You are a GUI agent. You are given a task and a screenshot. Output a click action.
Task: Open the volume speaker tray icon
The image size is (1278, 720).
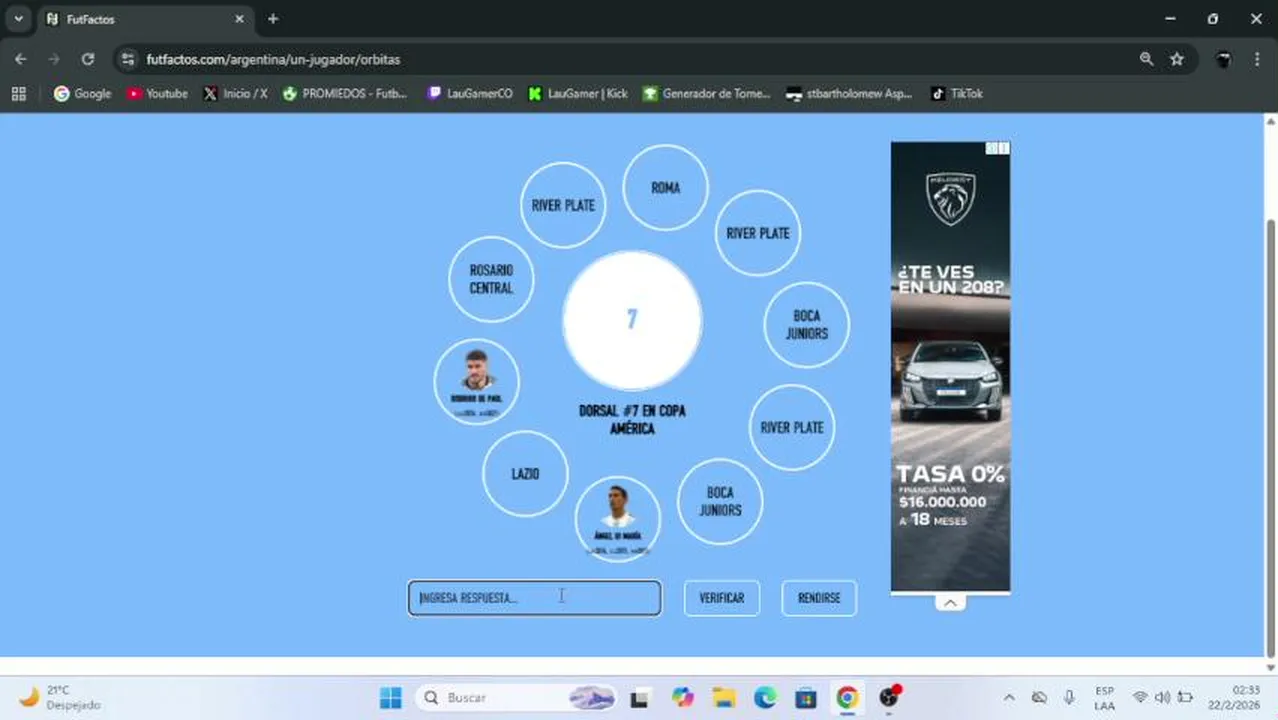1162,697
